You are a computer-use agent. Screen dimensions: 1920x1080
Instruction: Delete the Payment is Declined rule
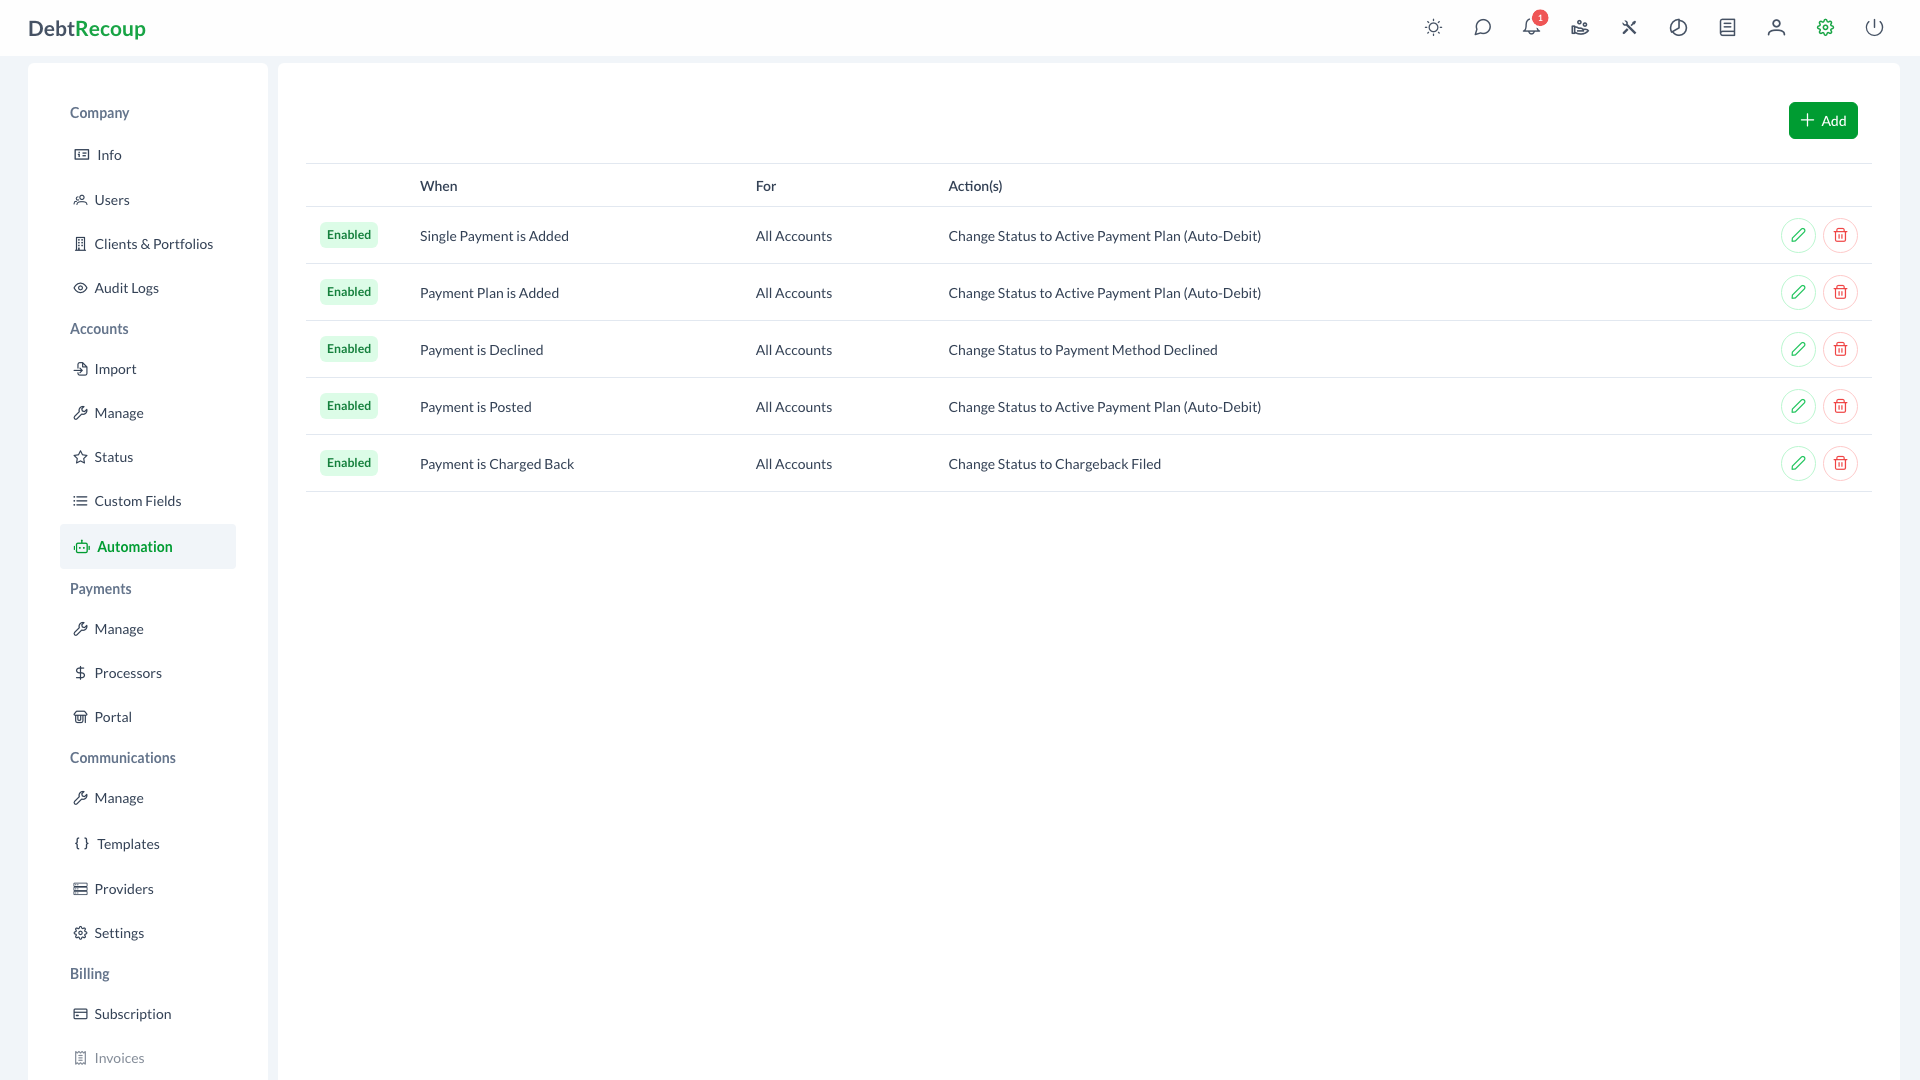pyautogui.click(x=1840, y=349)
